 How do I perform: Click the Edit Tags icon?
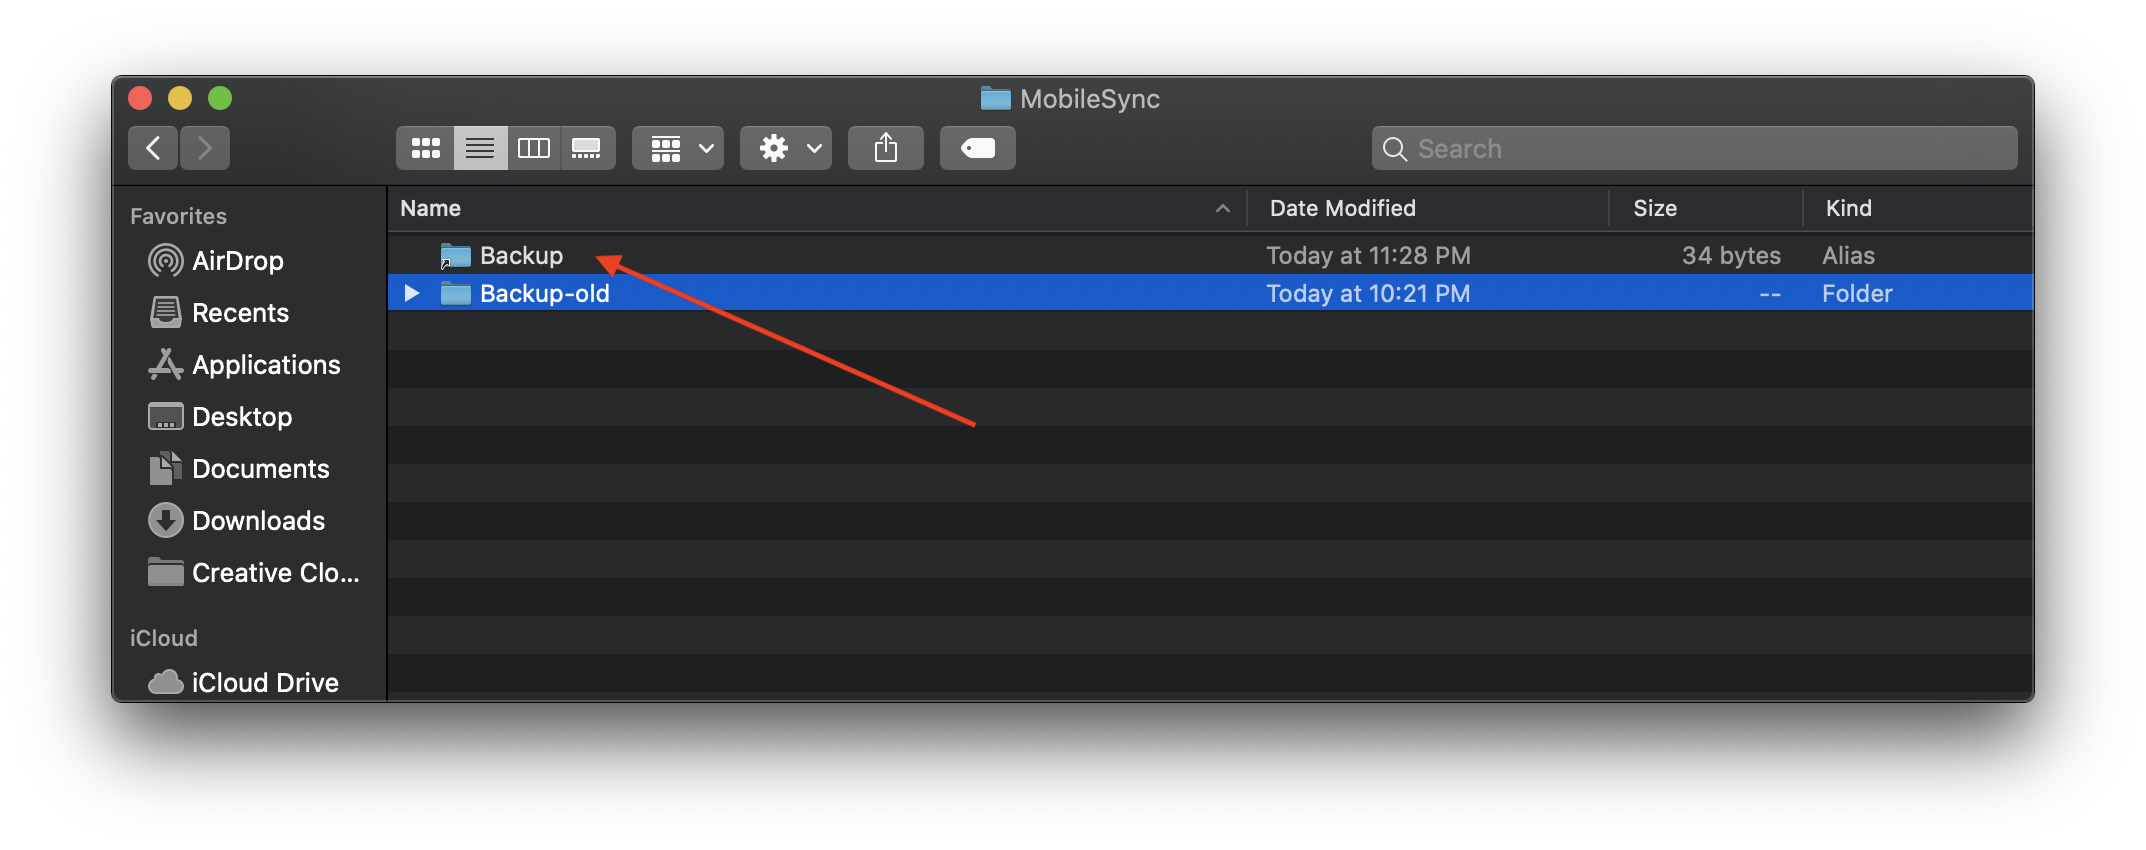tap(977, 148)
